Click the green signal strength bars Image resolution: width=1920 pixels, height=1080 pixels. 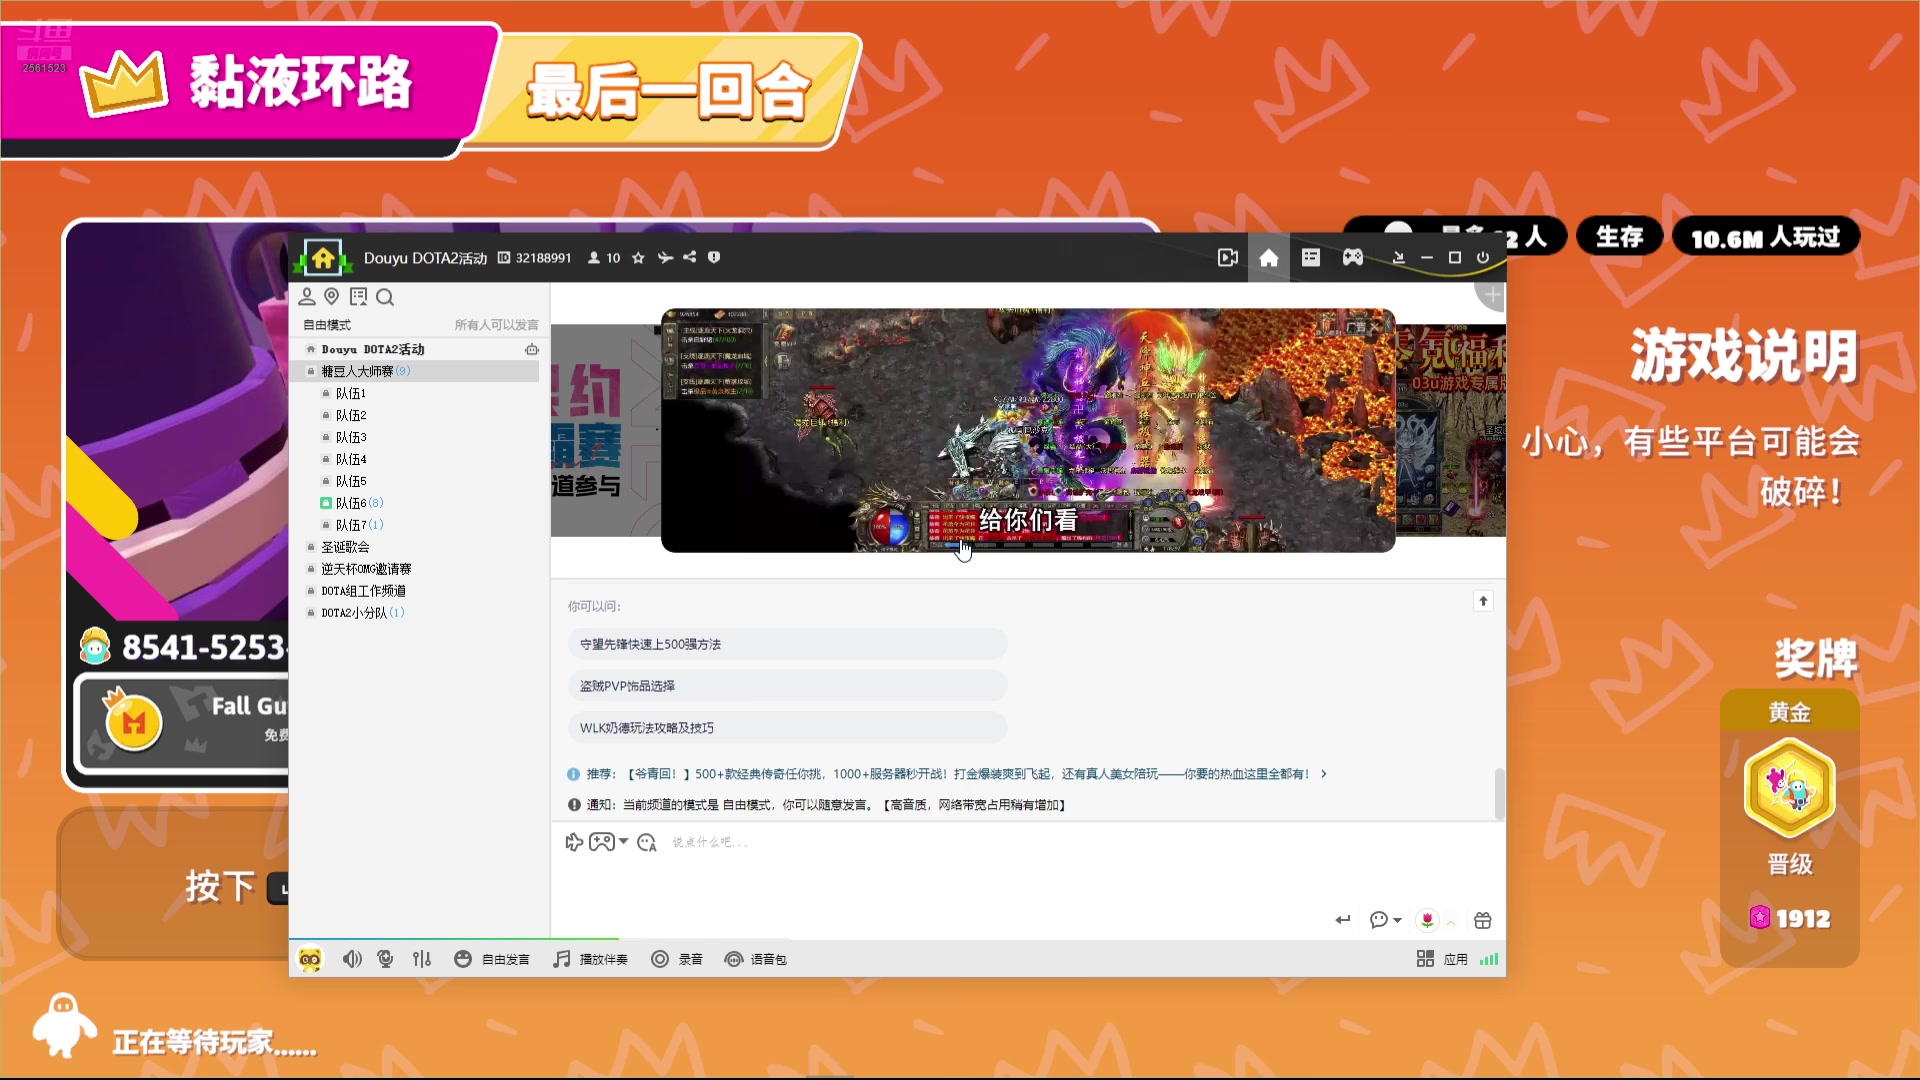(1489, 959)
